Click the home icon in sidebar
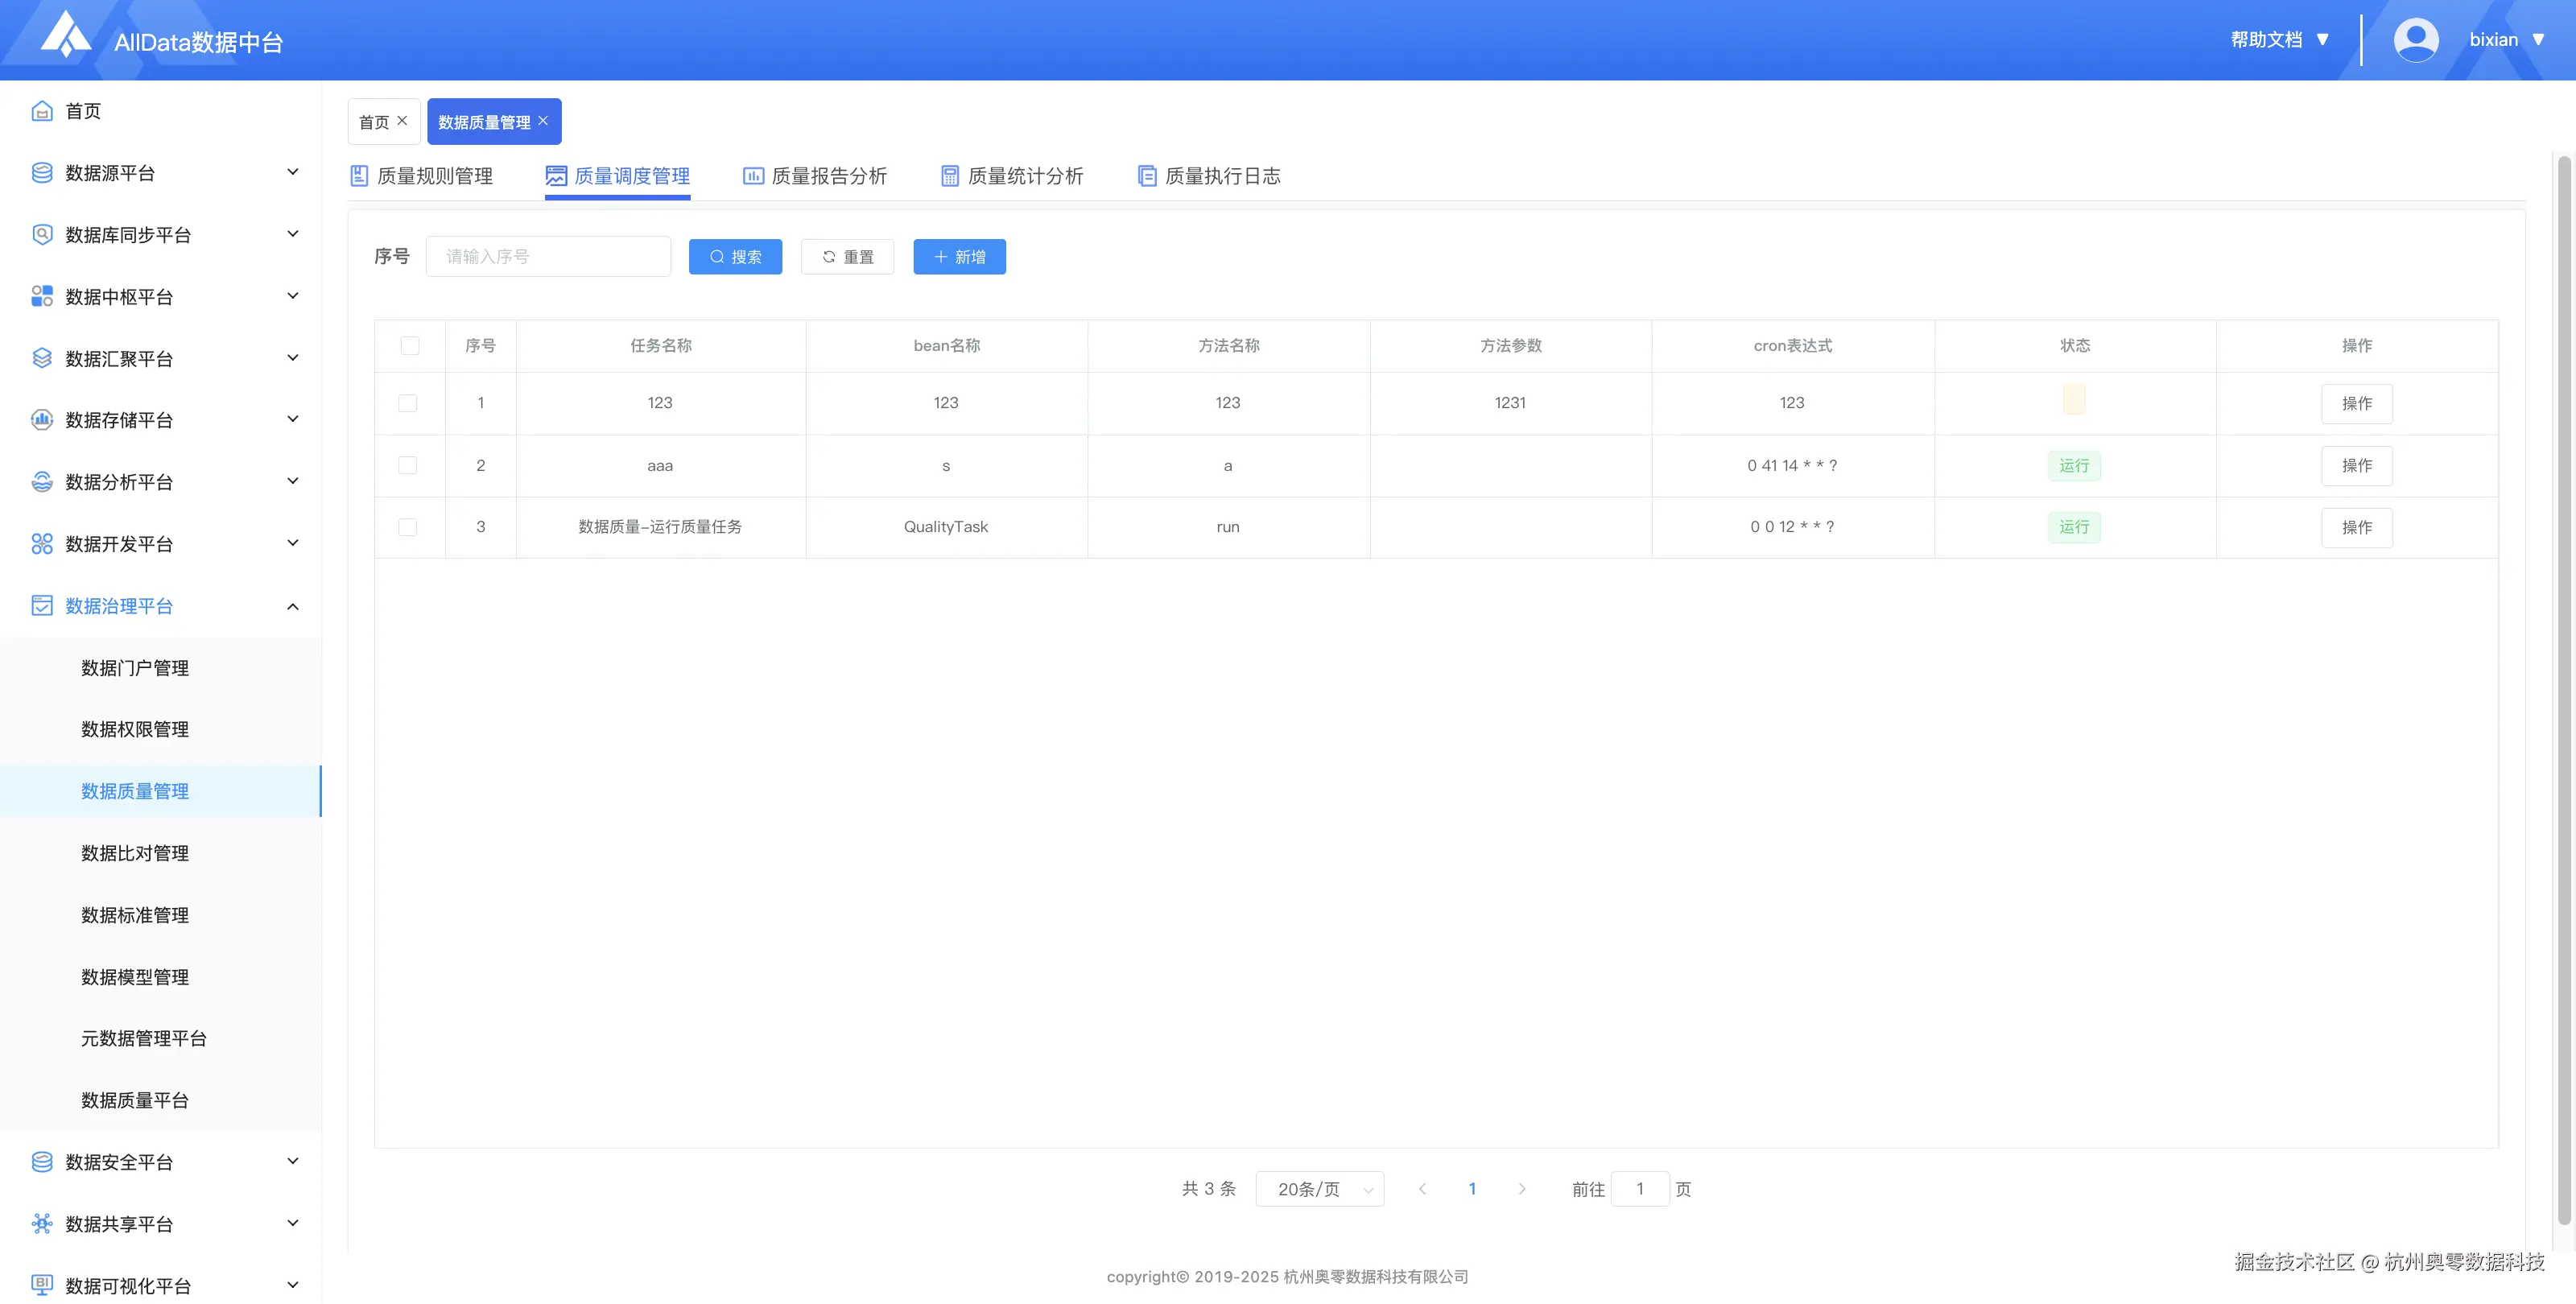Image resolution: width=2576 pixels, height=1304 pixels. click(42, 111)
